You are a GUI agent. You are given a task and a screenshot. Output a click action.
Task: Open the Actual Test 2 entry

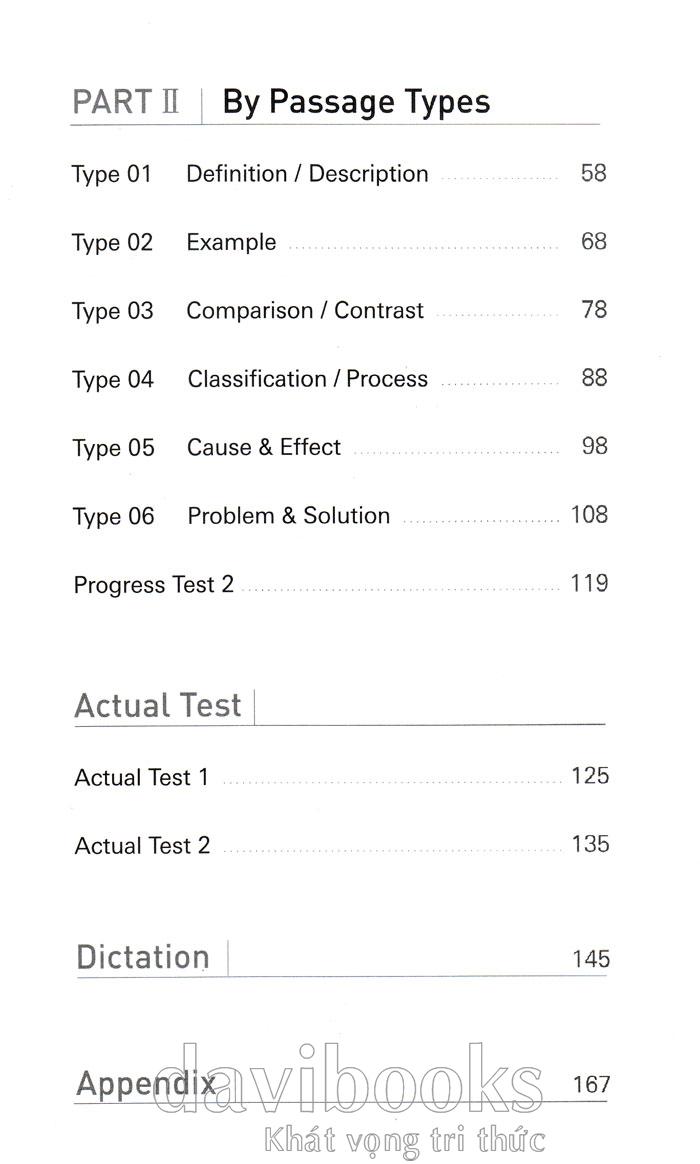pos(143,846)
